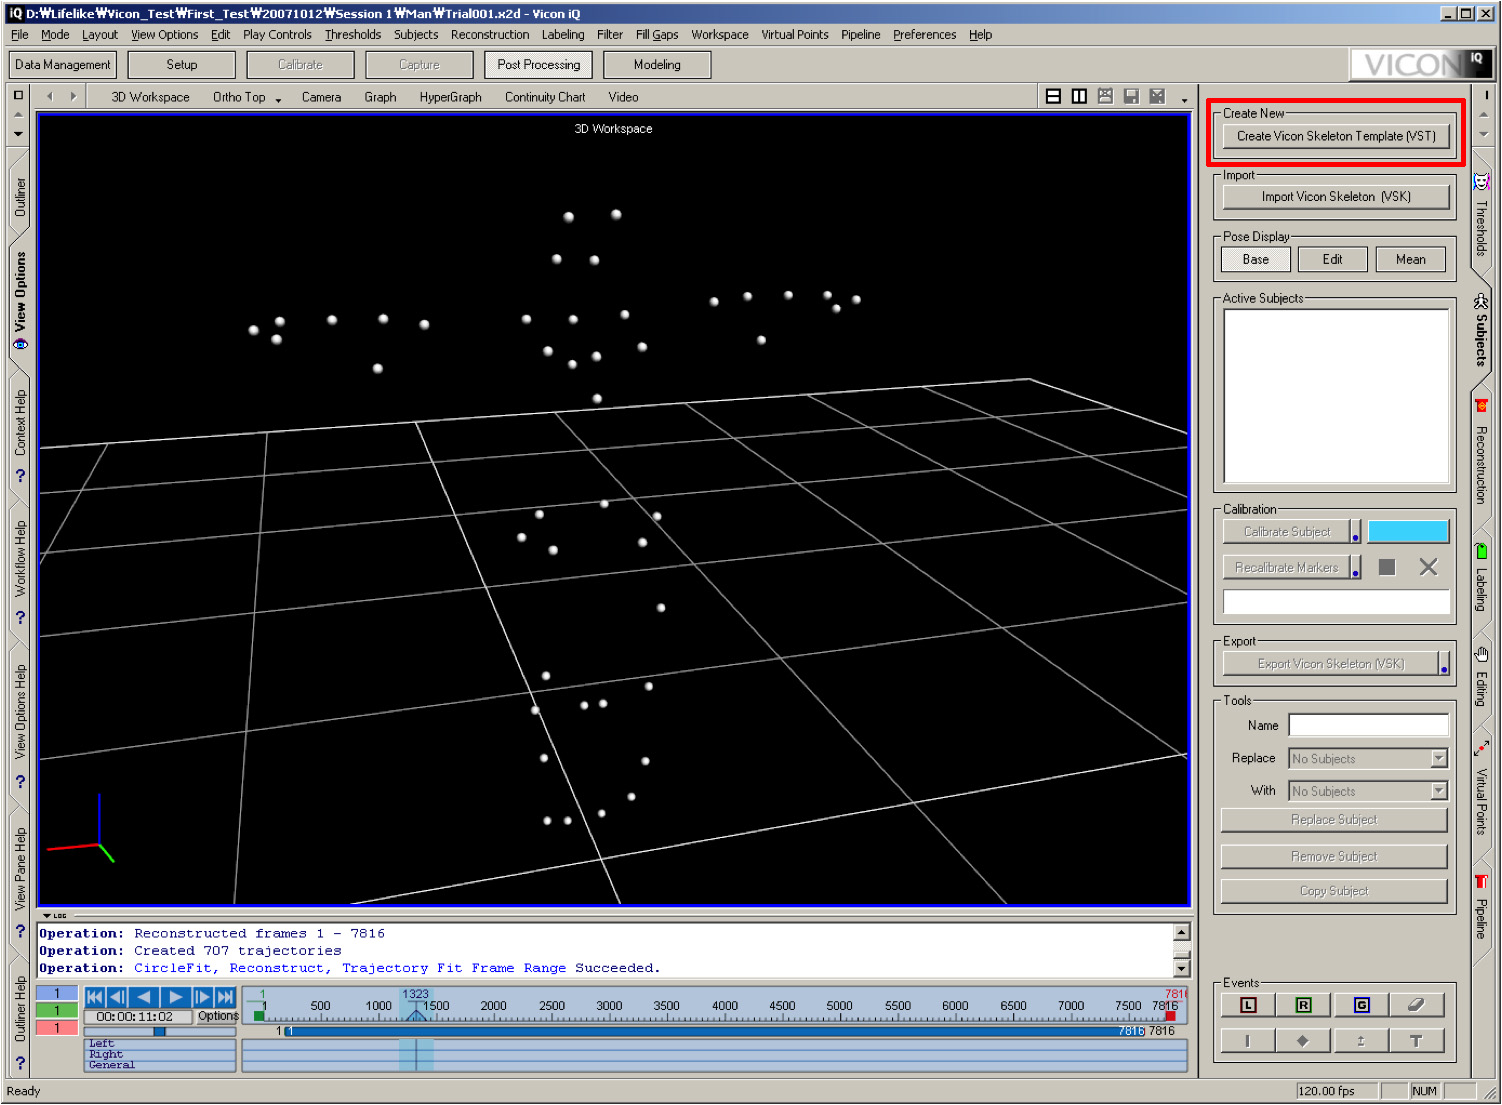Switch to Data Management mode
1502x1105 pixels.
click(x=63, y=65)
